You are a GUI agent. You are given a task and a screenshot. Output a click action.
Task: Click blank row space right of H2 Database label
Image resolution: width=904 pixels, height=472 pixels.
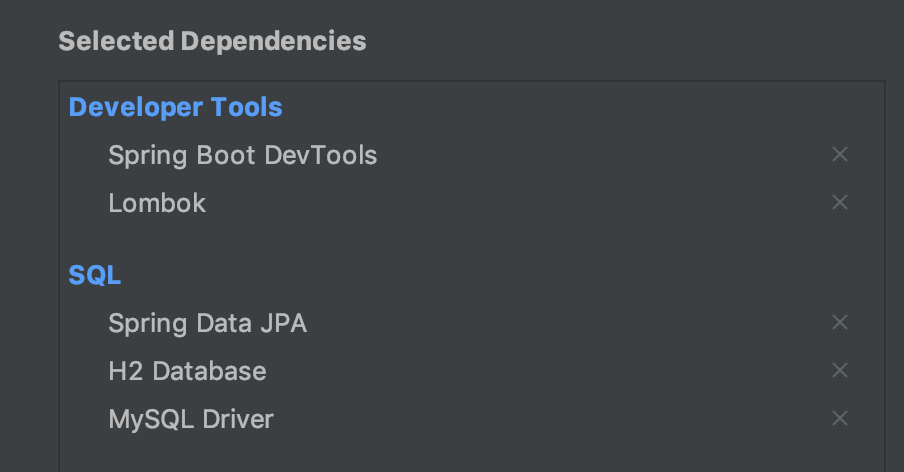(548, 371)
